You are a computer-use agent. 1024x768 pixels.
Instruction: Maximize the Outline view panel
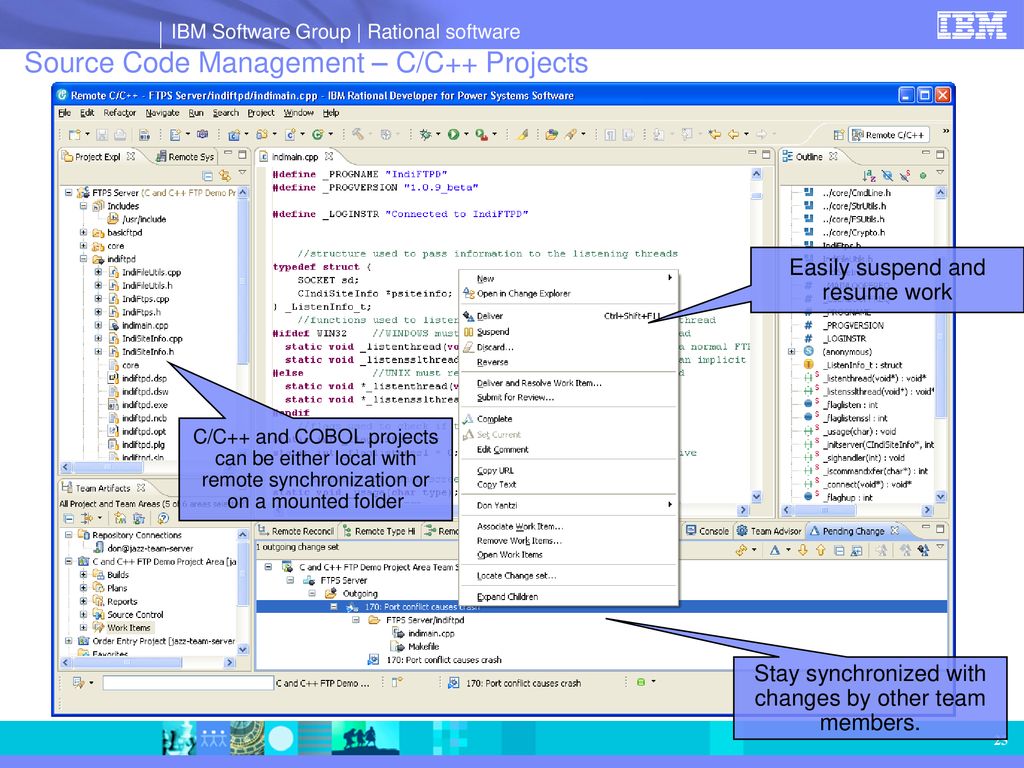point(940,155)
